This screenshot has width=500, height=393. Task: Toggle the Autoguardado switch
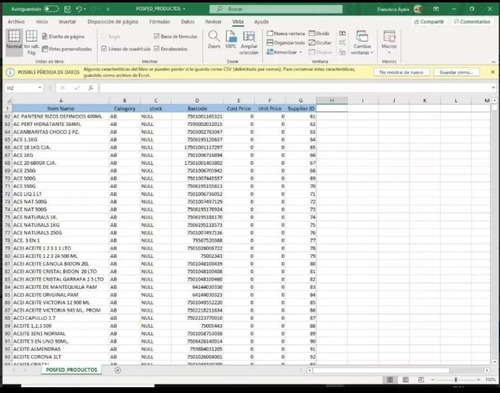[x=51, y=9]
